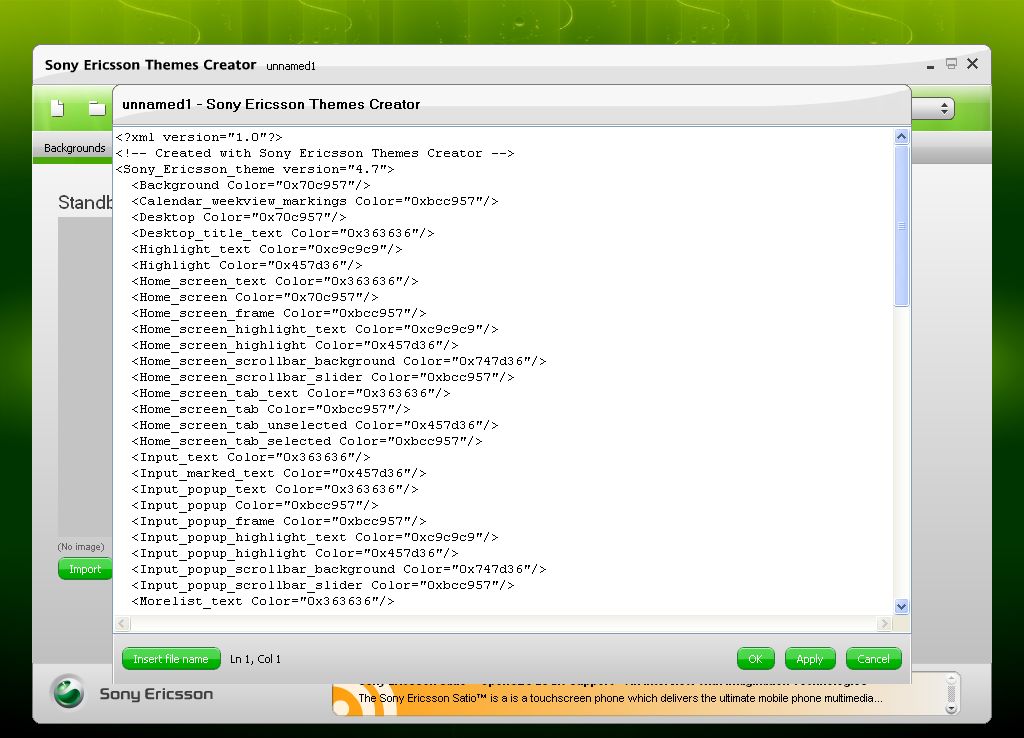Confirm with the OK button
Image resolution: width=1024 pixels, height=738 pixels.
755,659
